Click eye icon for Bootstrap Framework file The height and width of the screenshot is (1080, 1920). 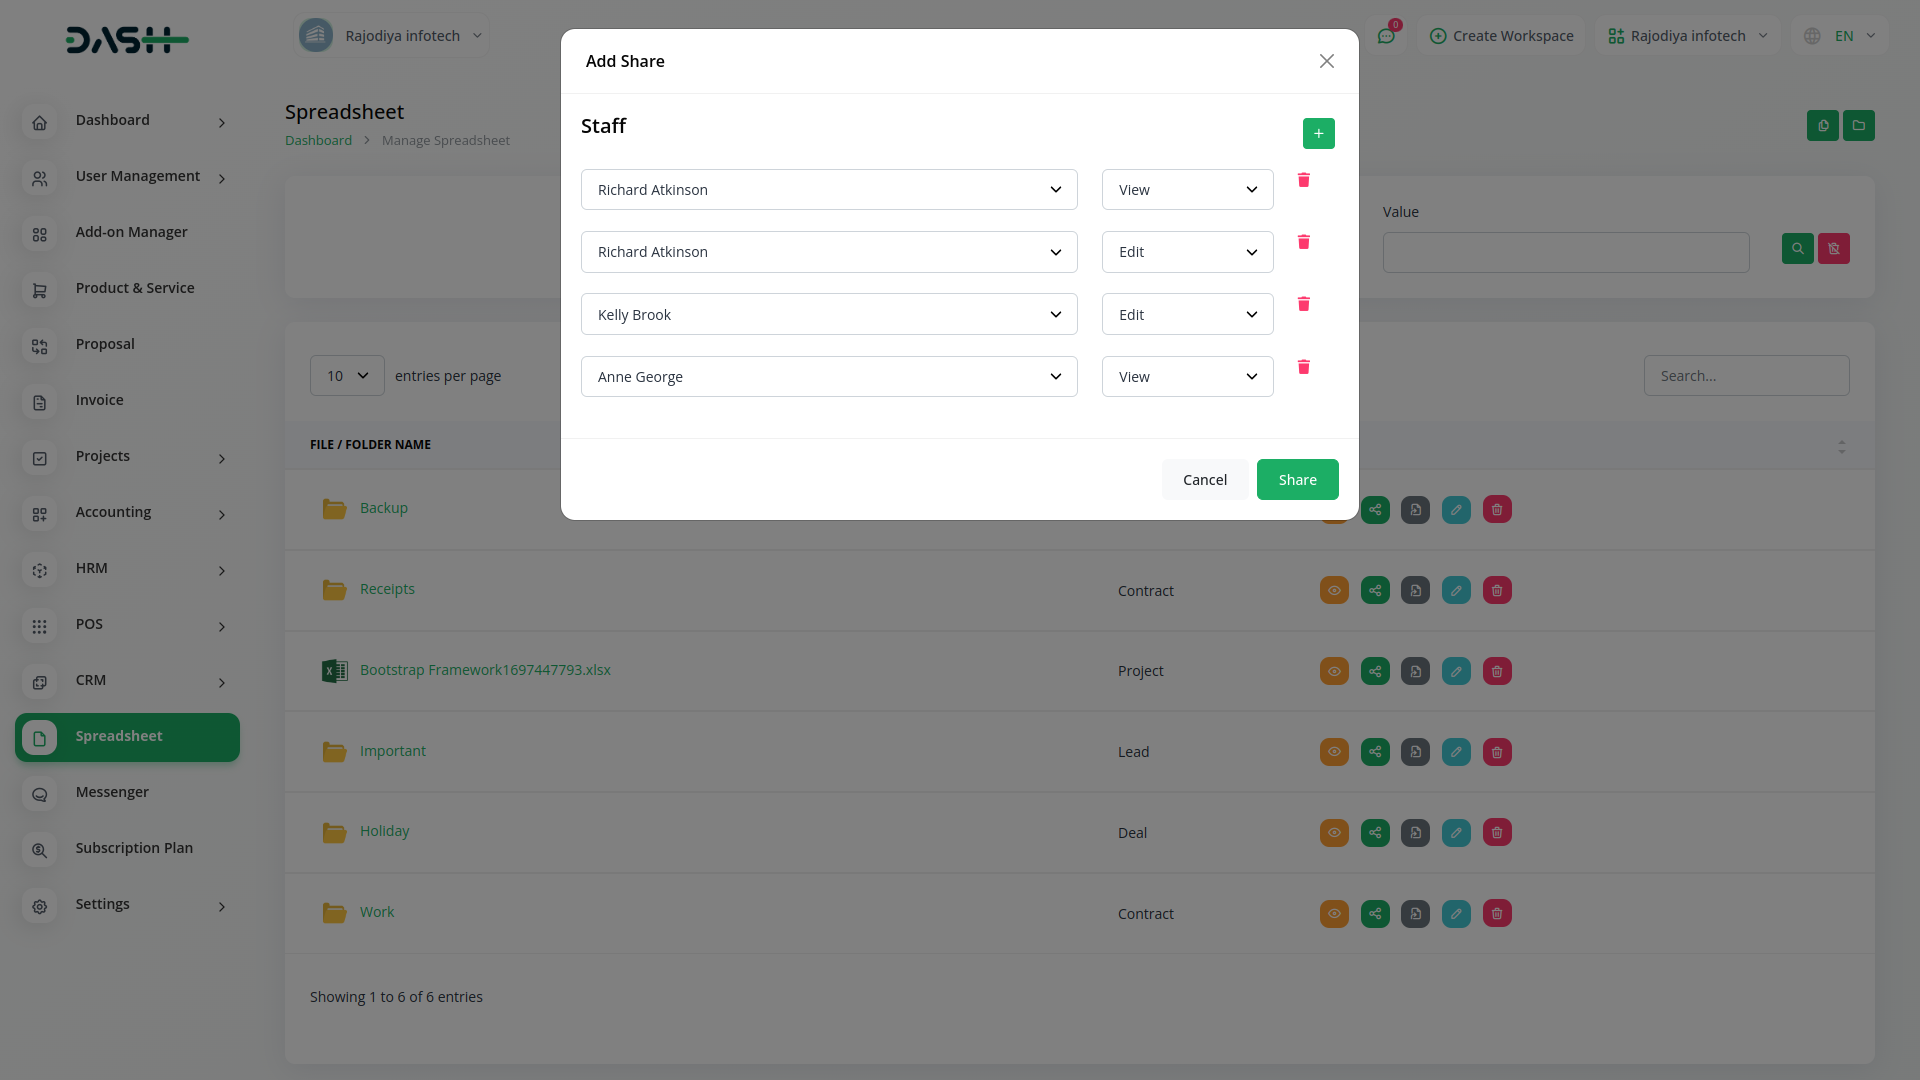click(x=1334, y=671)
